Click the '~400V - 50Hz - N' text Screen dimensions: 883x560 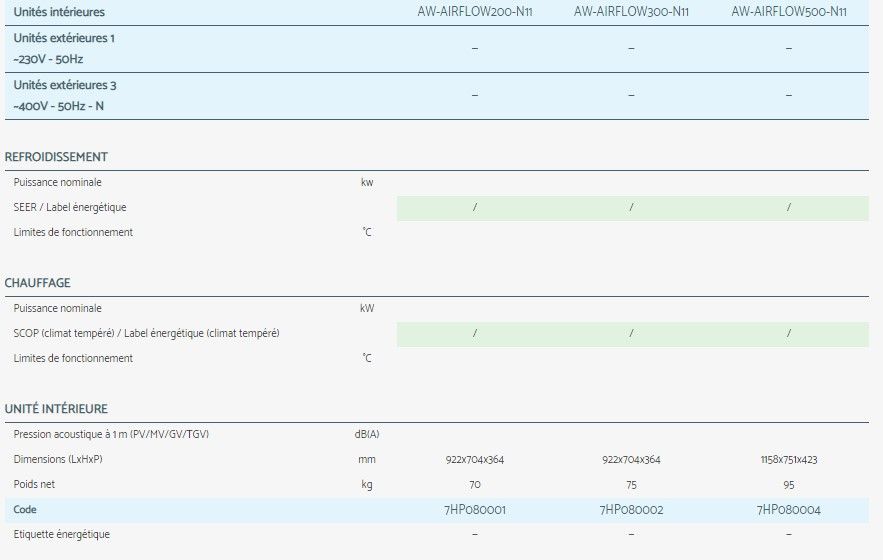point(59,106)
